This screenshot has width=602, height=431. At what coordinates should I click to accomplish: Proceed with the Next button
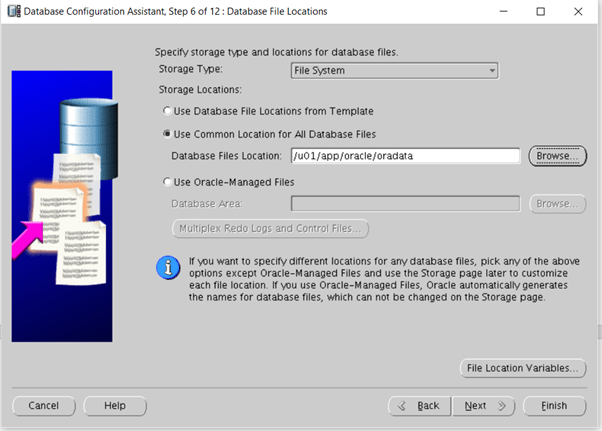pyautogui.click(x=483, y=406)
